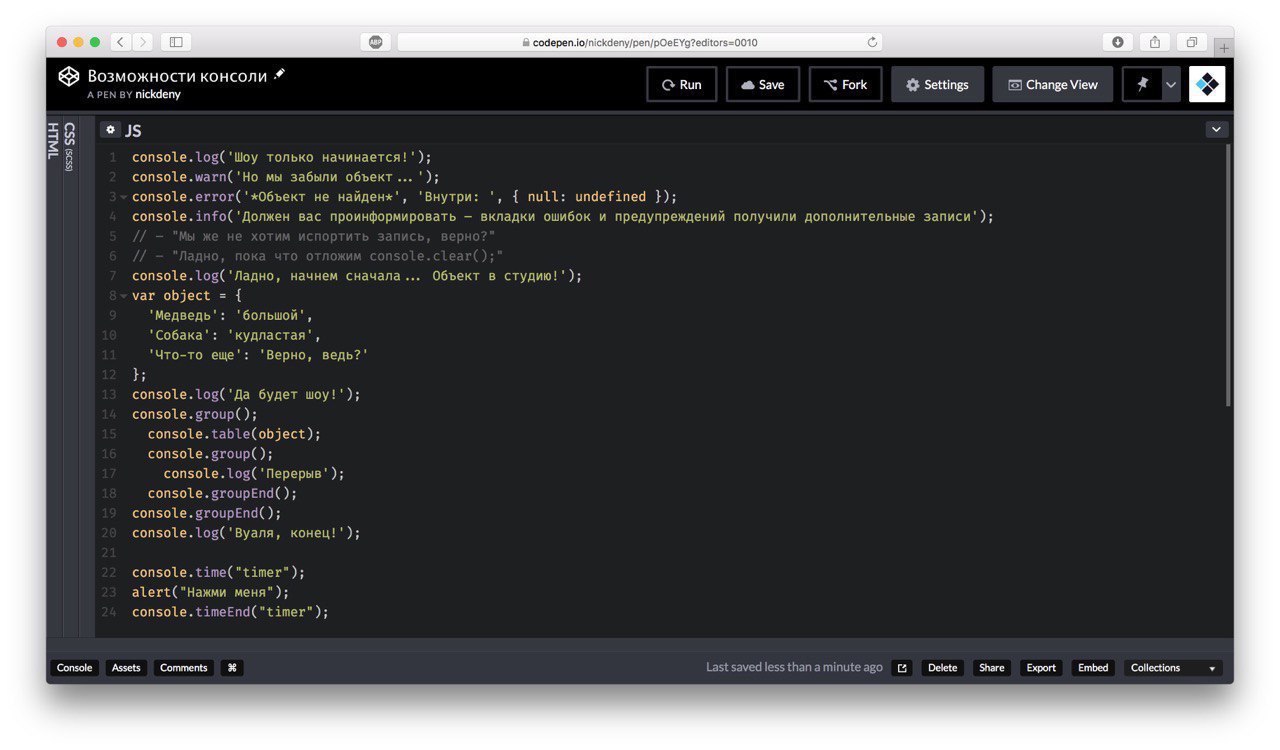Screen dimensions: 1280x750
Task: Open Collections dropdown
Action: point(1173,668)
